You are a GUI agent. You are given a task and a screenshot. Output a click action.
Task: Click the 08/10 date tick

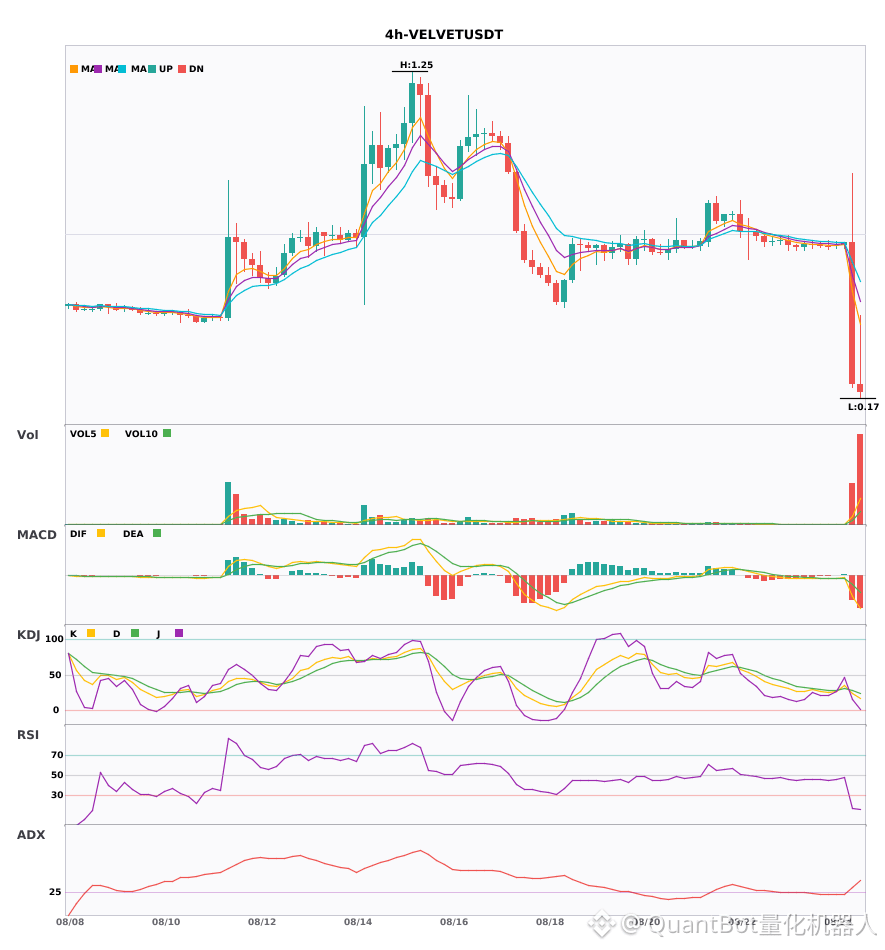(166, 922)
